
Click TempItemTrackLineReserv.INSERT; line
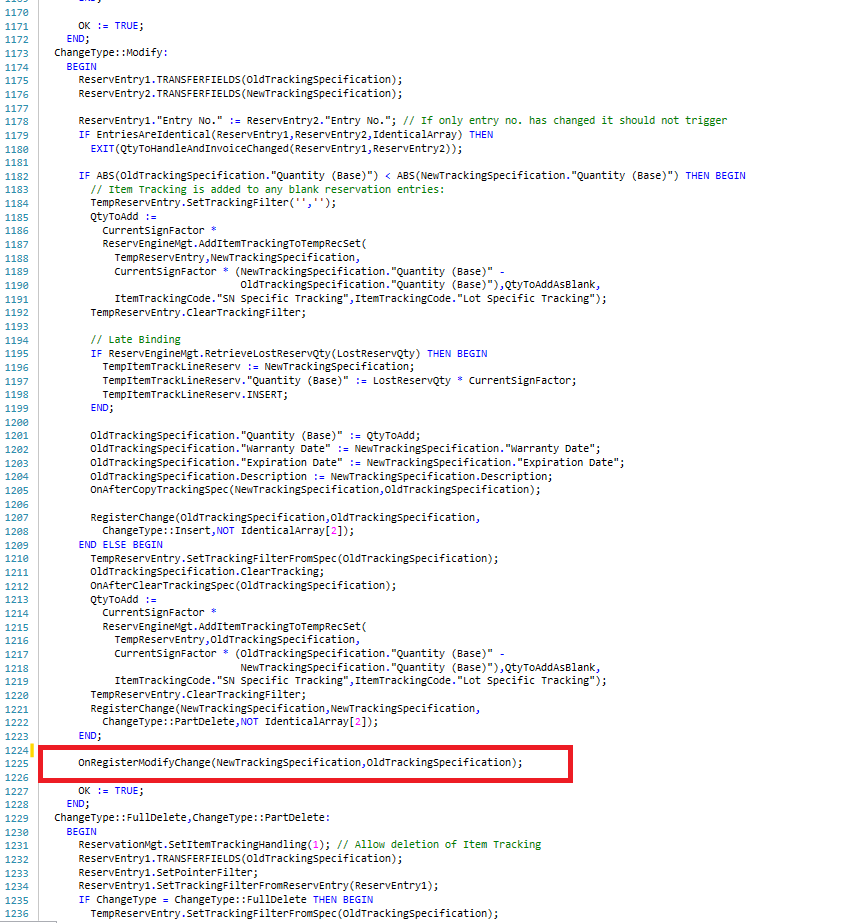tap(195, 394)
